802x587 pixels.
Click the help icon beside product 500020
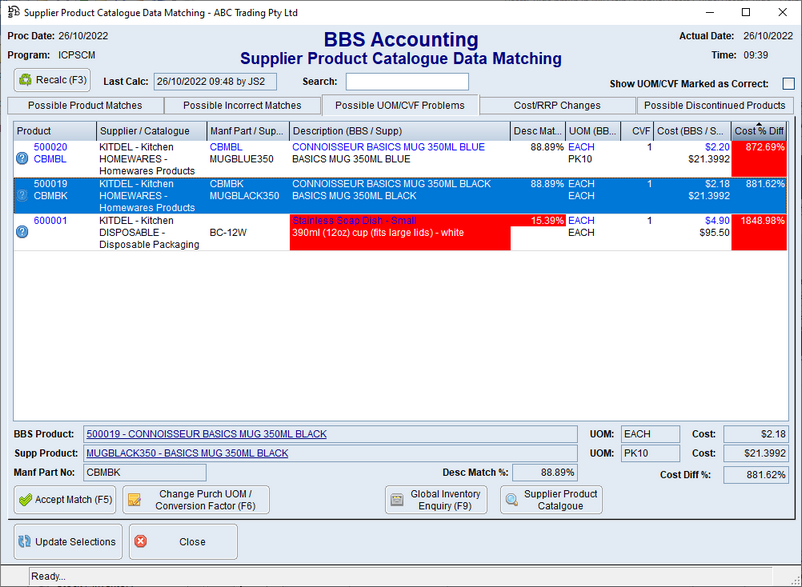click(x=22, y=158)
